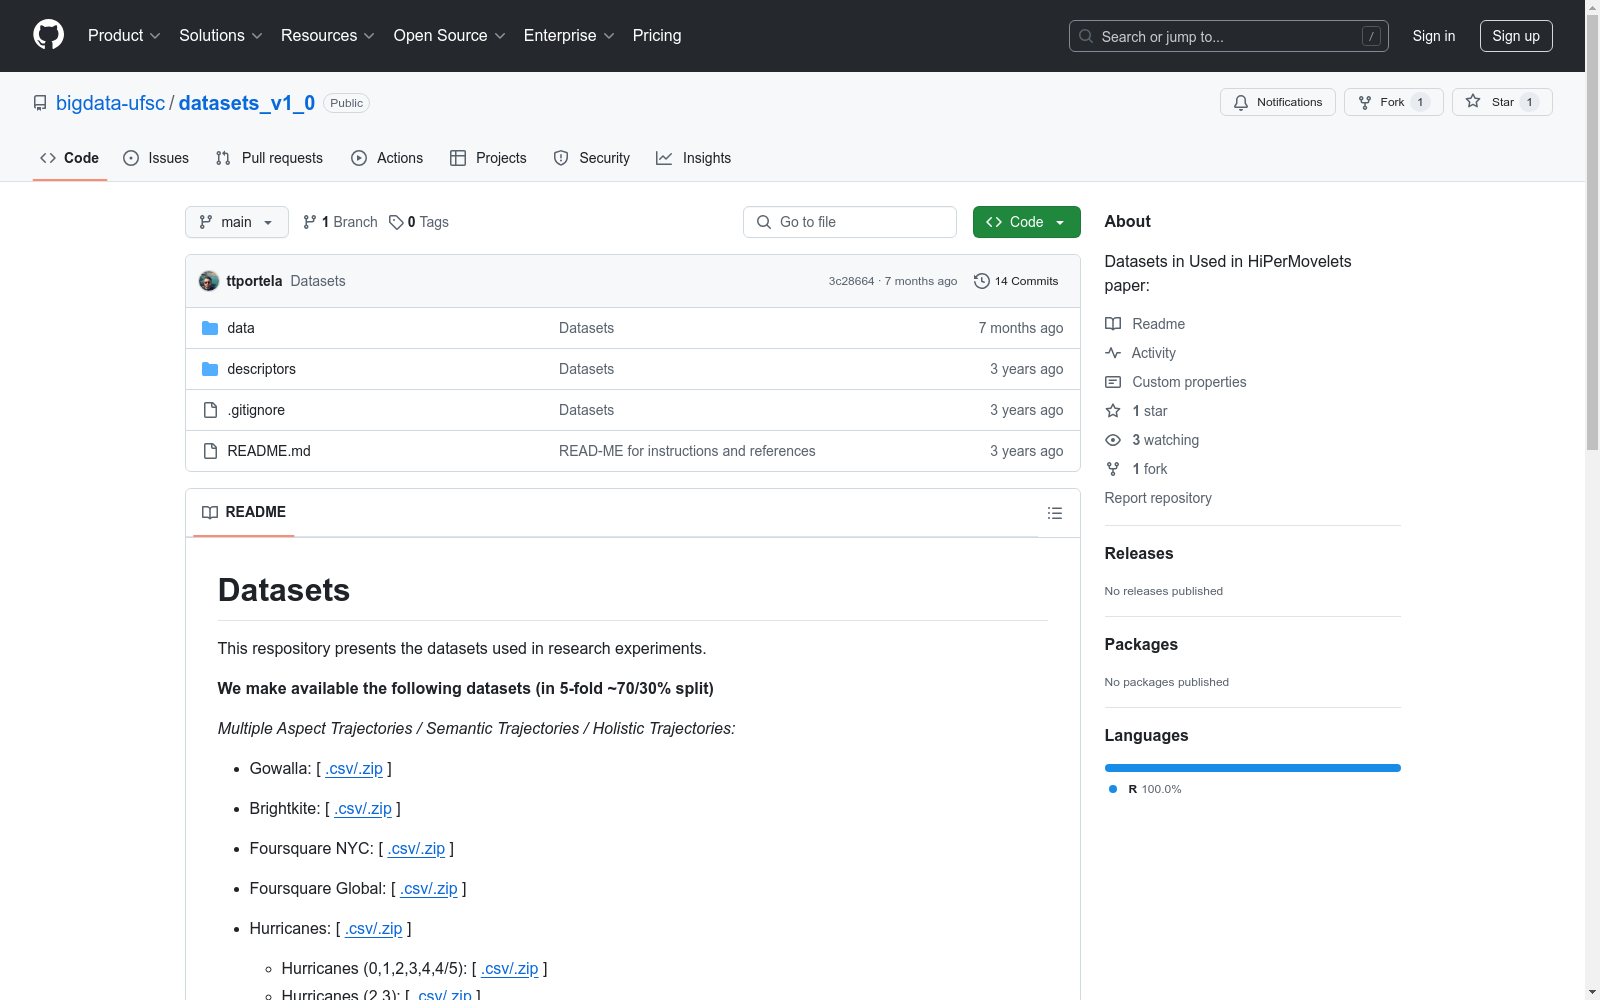Open the Releases heading link

coord(1139,553)
